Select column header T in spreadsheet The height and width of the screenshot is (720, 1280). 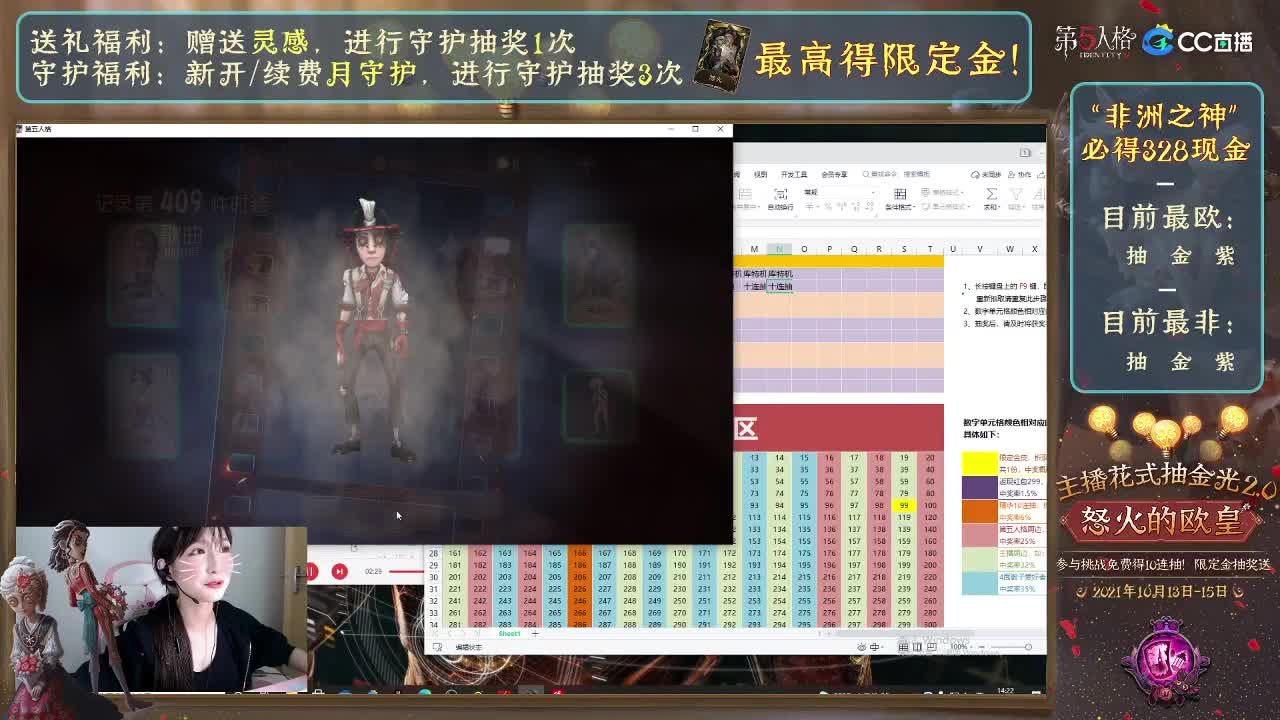[x=929, y=249]
